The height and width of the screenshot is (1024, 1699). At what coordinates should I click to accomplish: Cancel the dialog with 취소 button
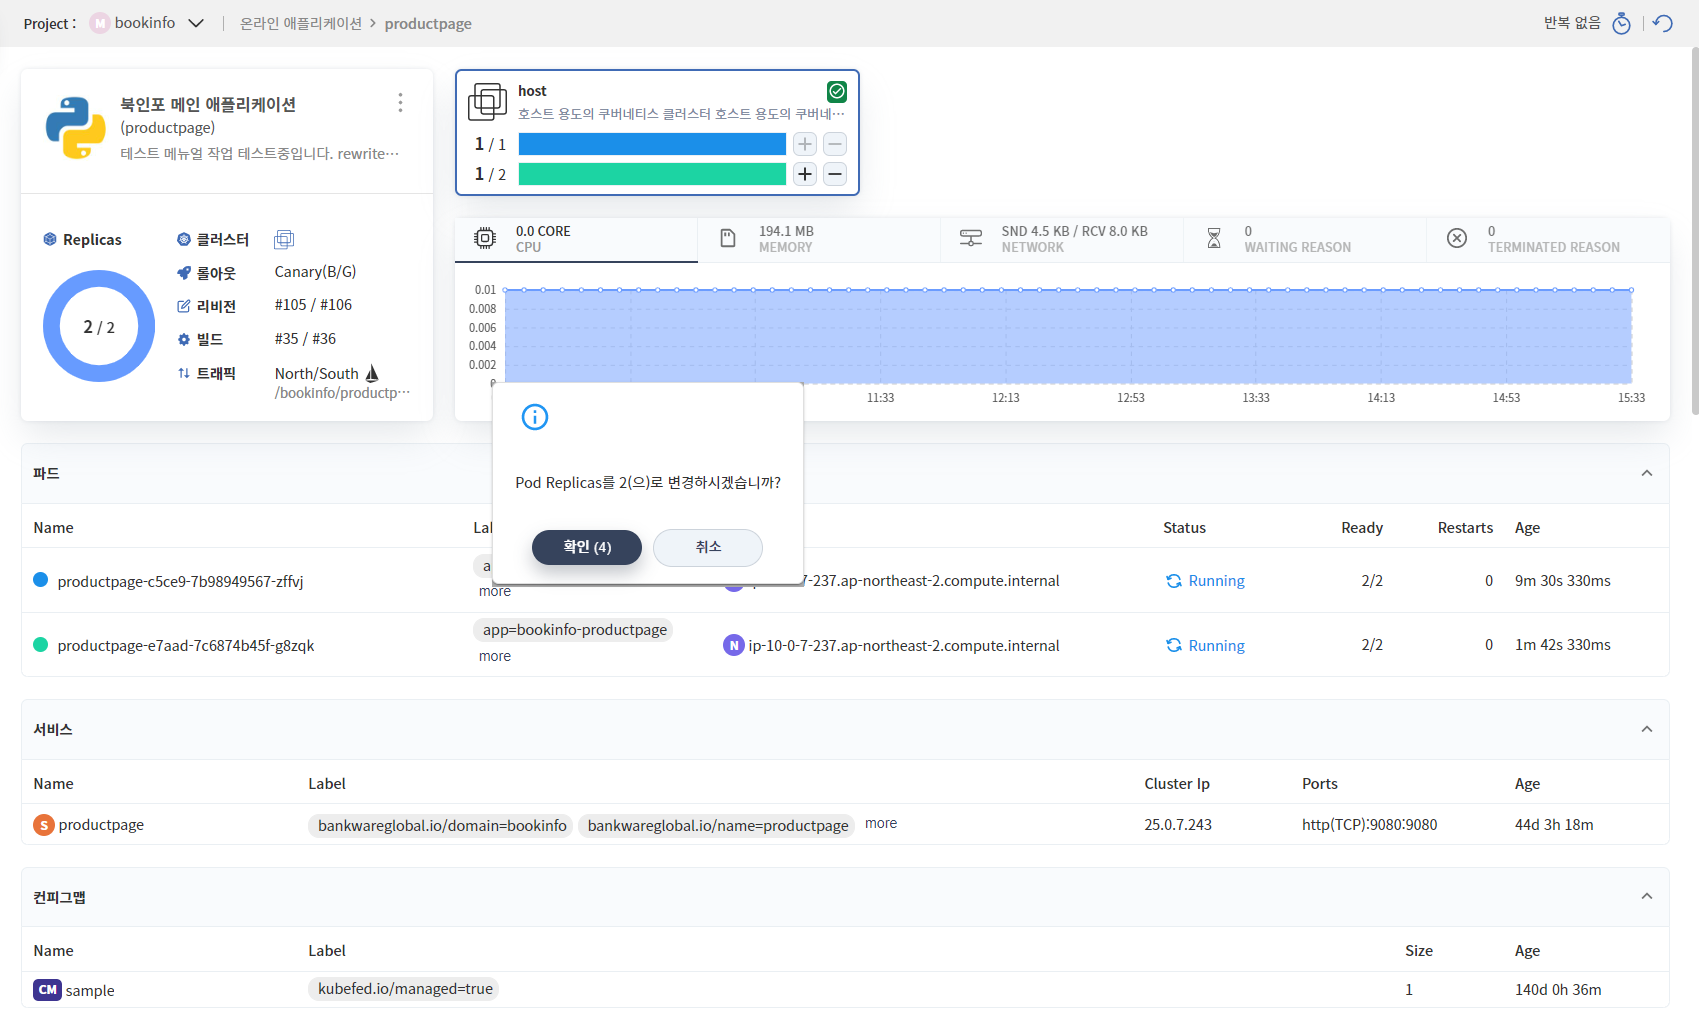(x=708, y=547)
